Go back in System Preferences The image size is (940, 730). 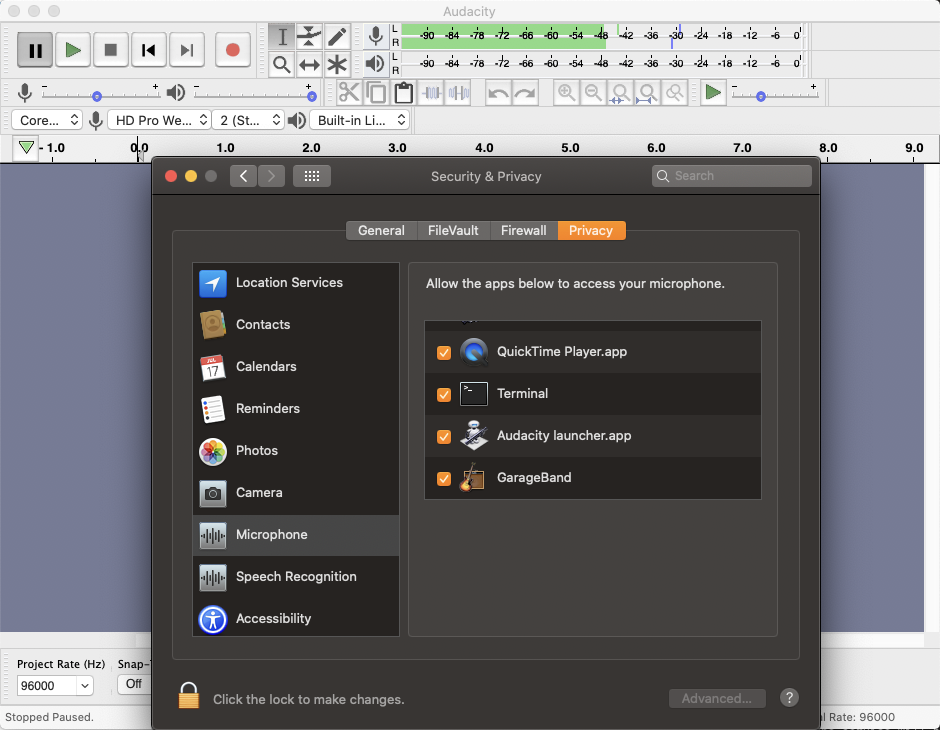tap(243, 176)
